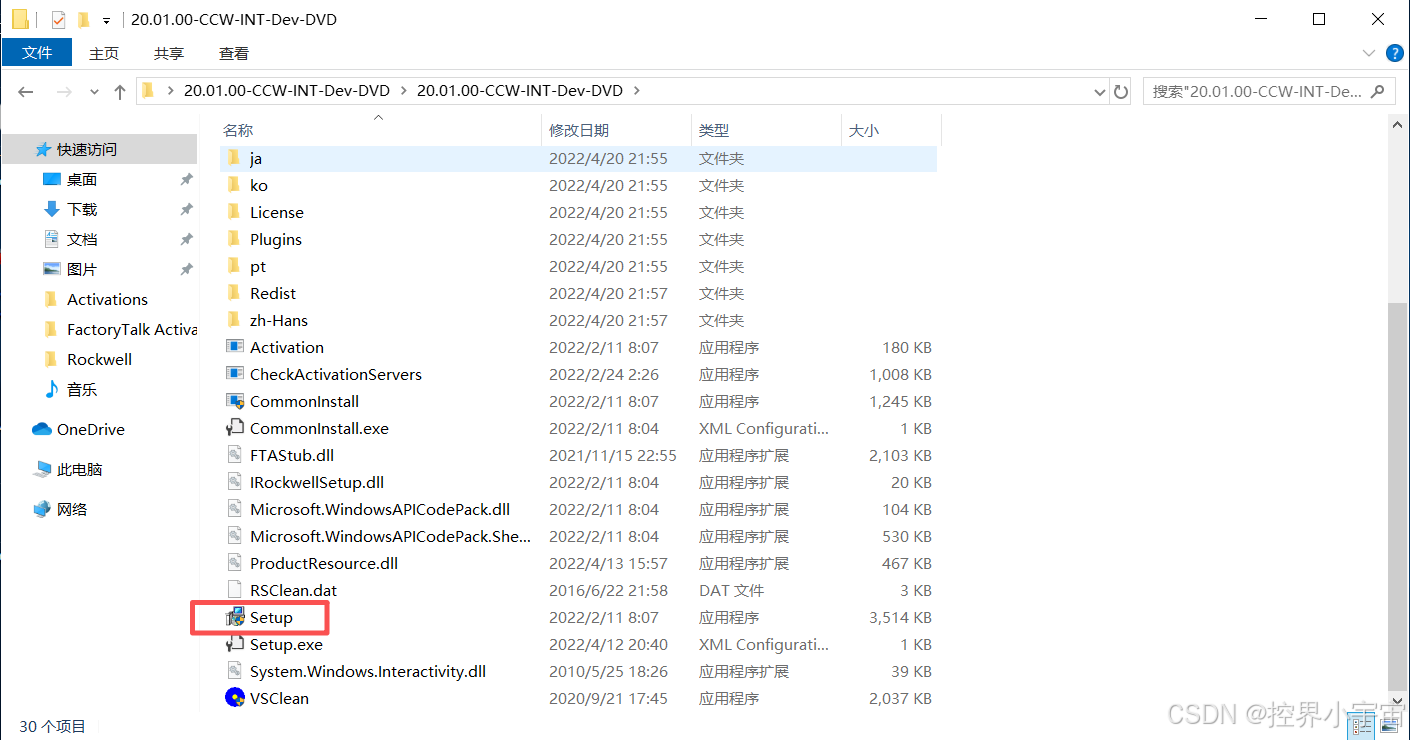Open OneDrive from the sidebar

(x=87, y=429)
